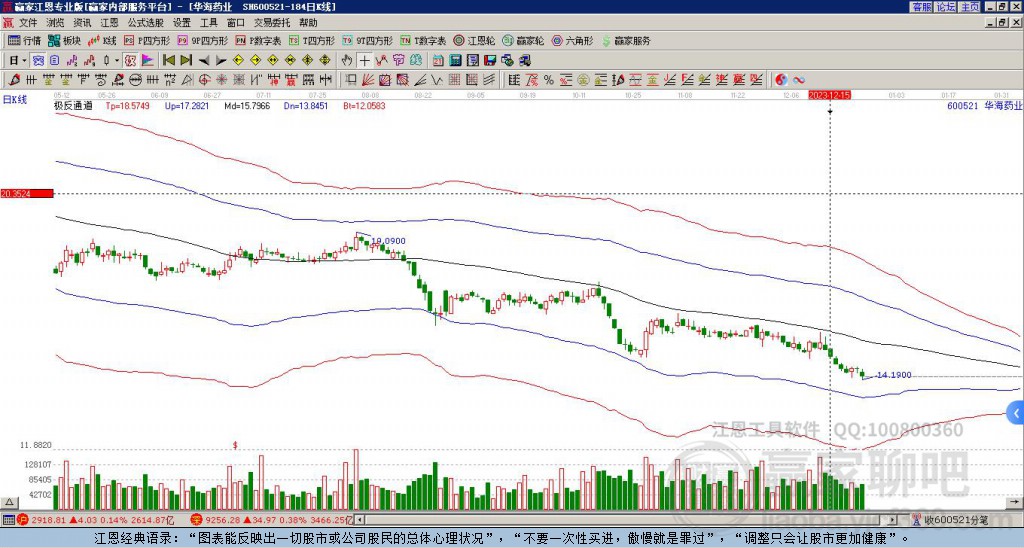Open the P数字表 tool
The width and height of the screenshot is (1024, 548).
pos(258,40)
